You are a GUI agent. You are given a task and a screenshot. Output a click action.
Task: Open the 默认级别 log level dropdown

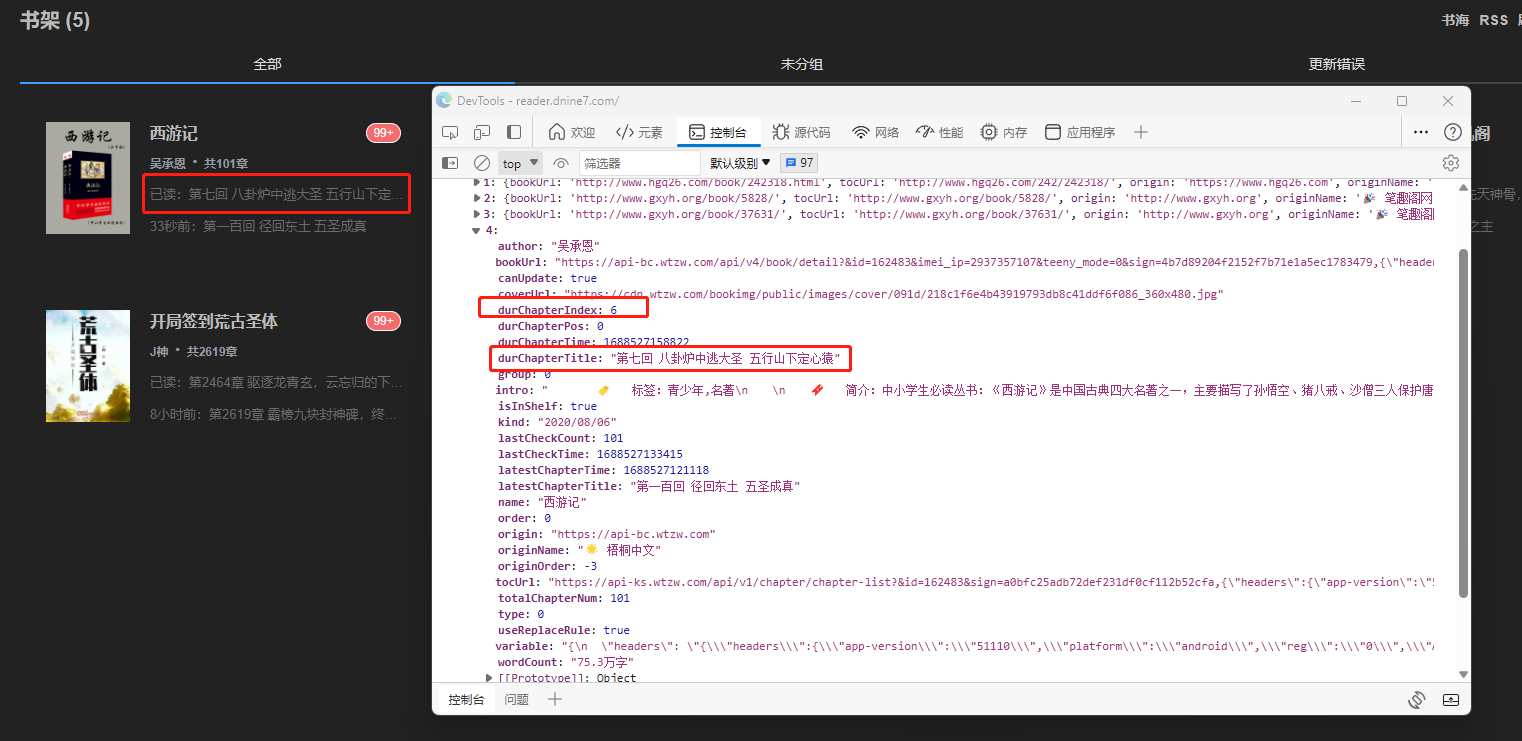[738, 162]
